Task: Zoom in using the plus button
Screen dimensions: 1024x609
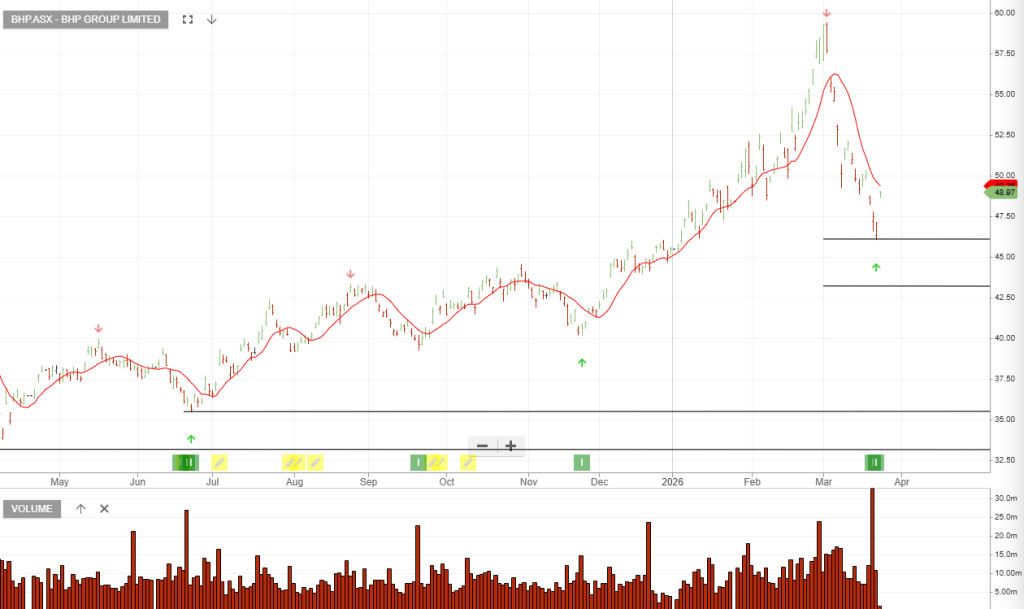Action: pos(511,446)
